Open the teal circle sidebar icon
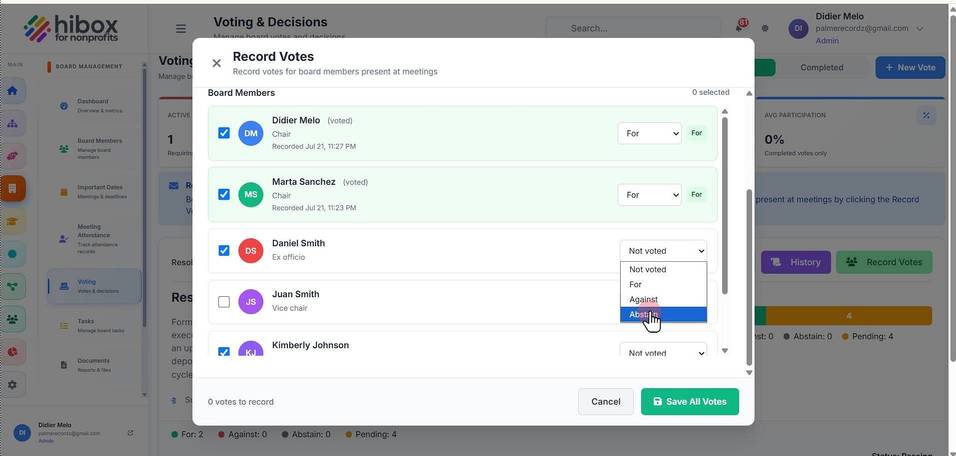956x456 pixels. pyautogui.click(x=13, y=254)
